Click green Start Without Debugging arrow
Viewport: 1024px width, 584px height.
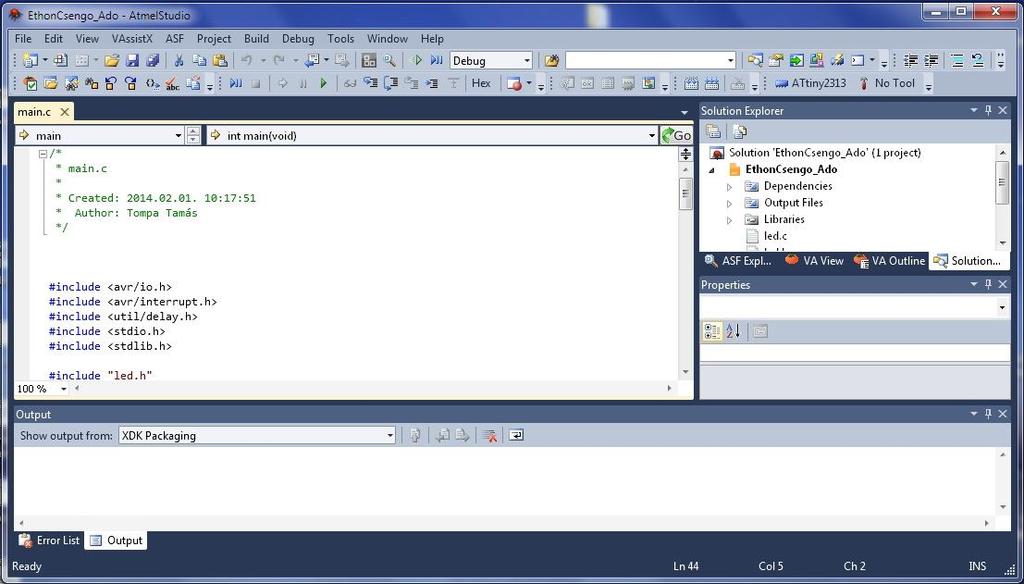(x=416, y=61)
